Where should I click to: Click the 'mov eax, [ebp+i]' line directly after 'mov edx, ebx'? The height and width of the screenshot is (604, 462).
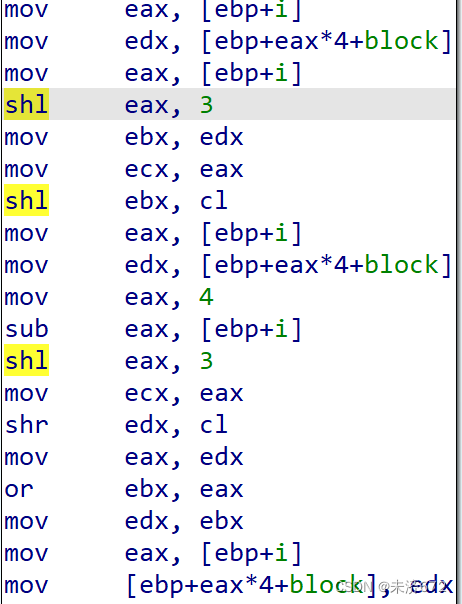tap(153, 554)
